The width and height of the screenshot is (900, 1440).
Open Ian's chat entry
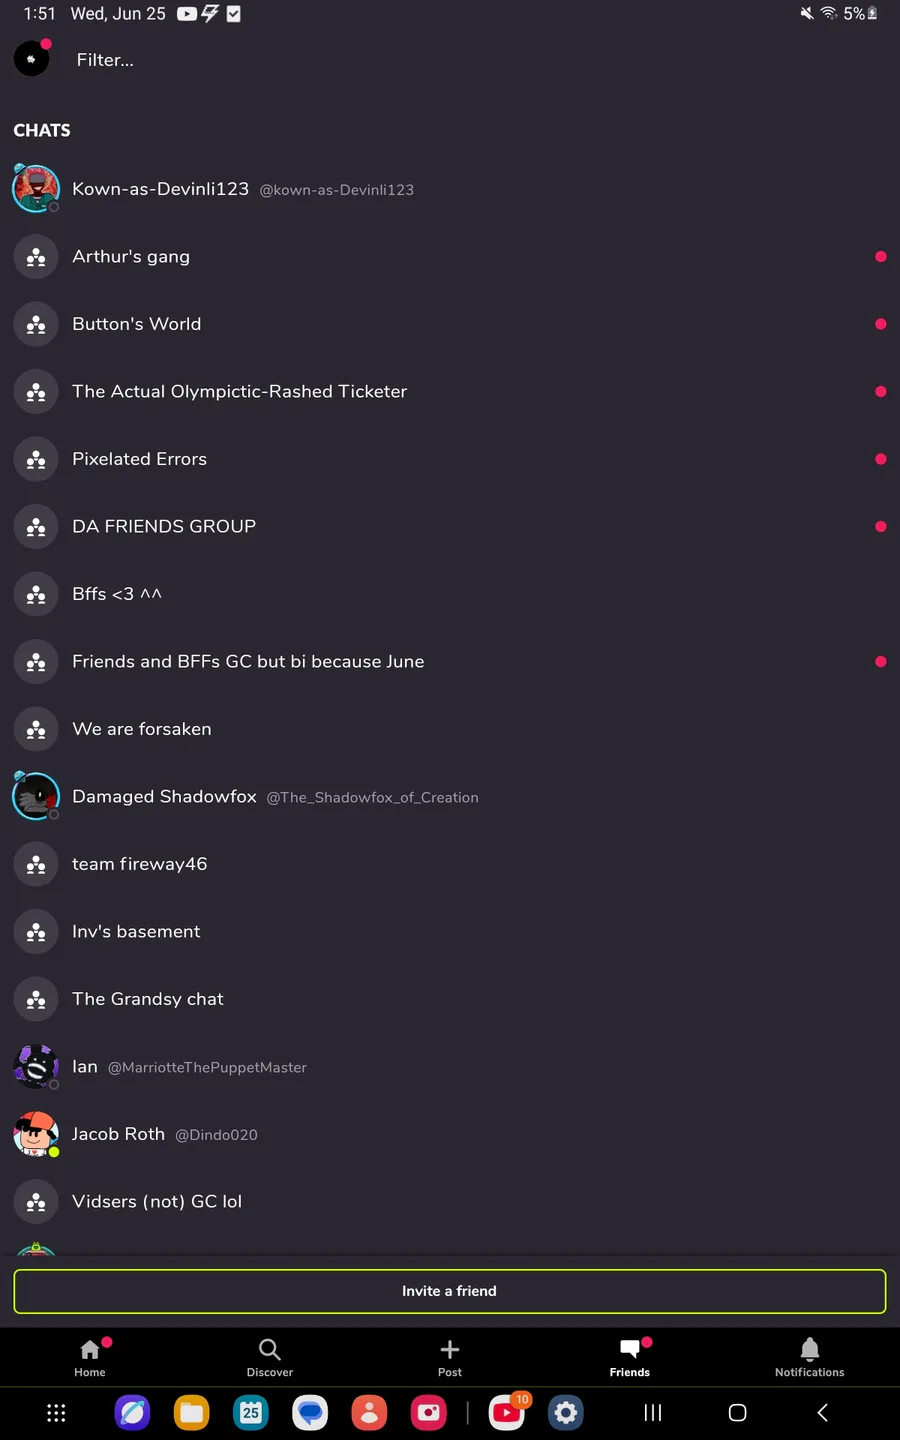pyautogui.click(x=450, y=1067)
